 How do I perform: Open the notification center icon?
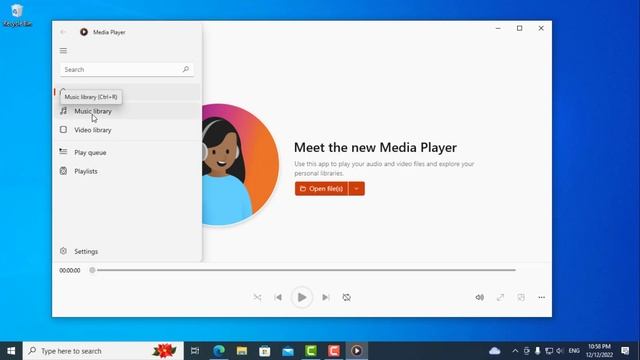click(625, 351)
